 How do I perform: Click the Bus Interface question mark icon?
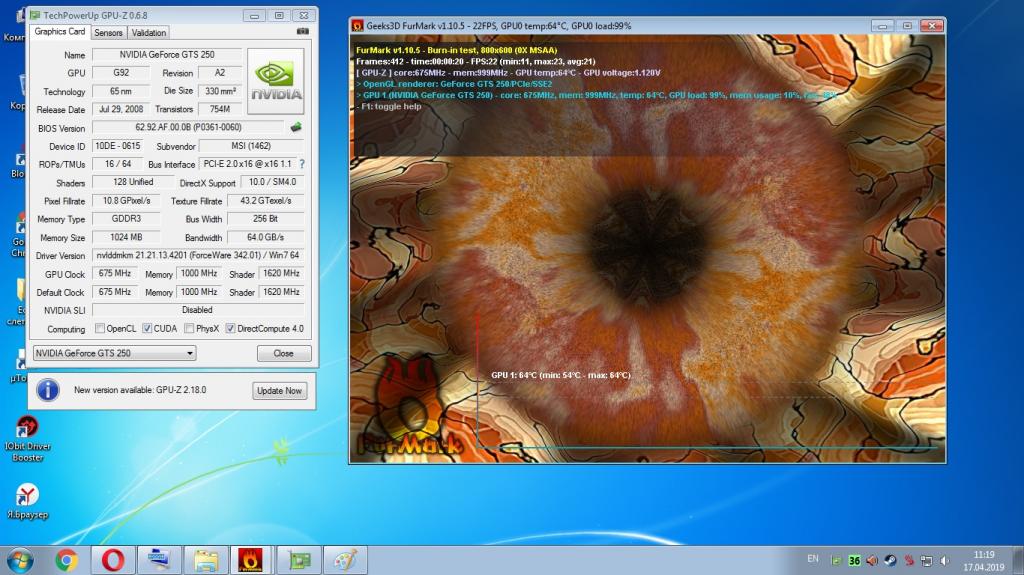coord(302,164)
